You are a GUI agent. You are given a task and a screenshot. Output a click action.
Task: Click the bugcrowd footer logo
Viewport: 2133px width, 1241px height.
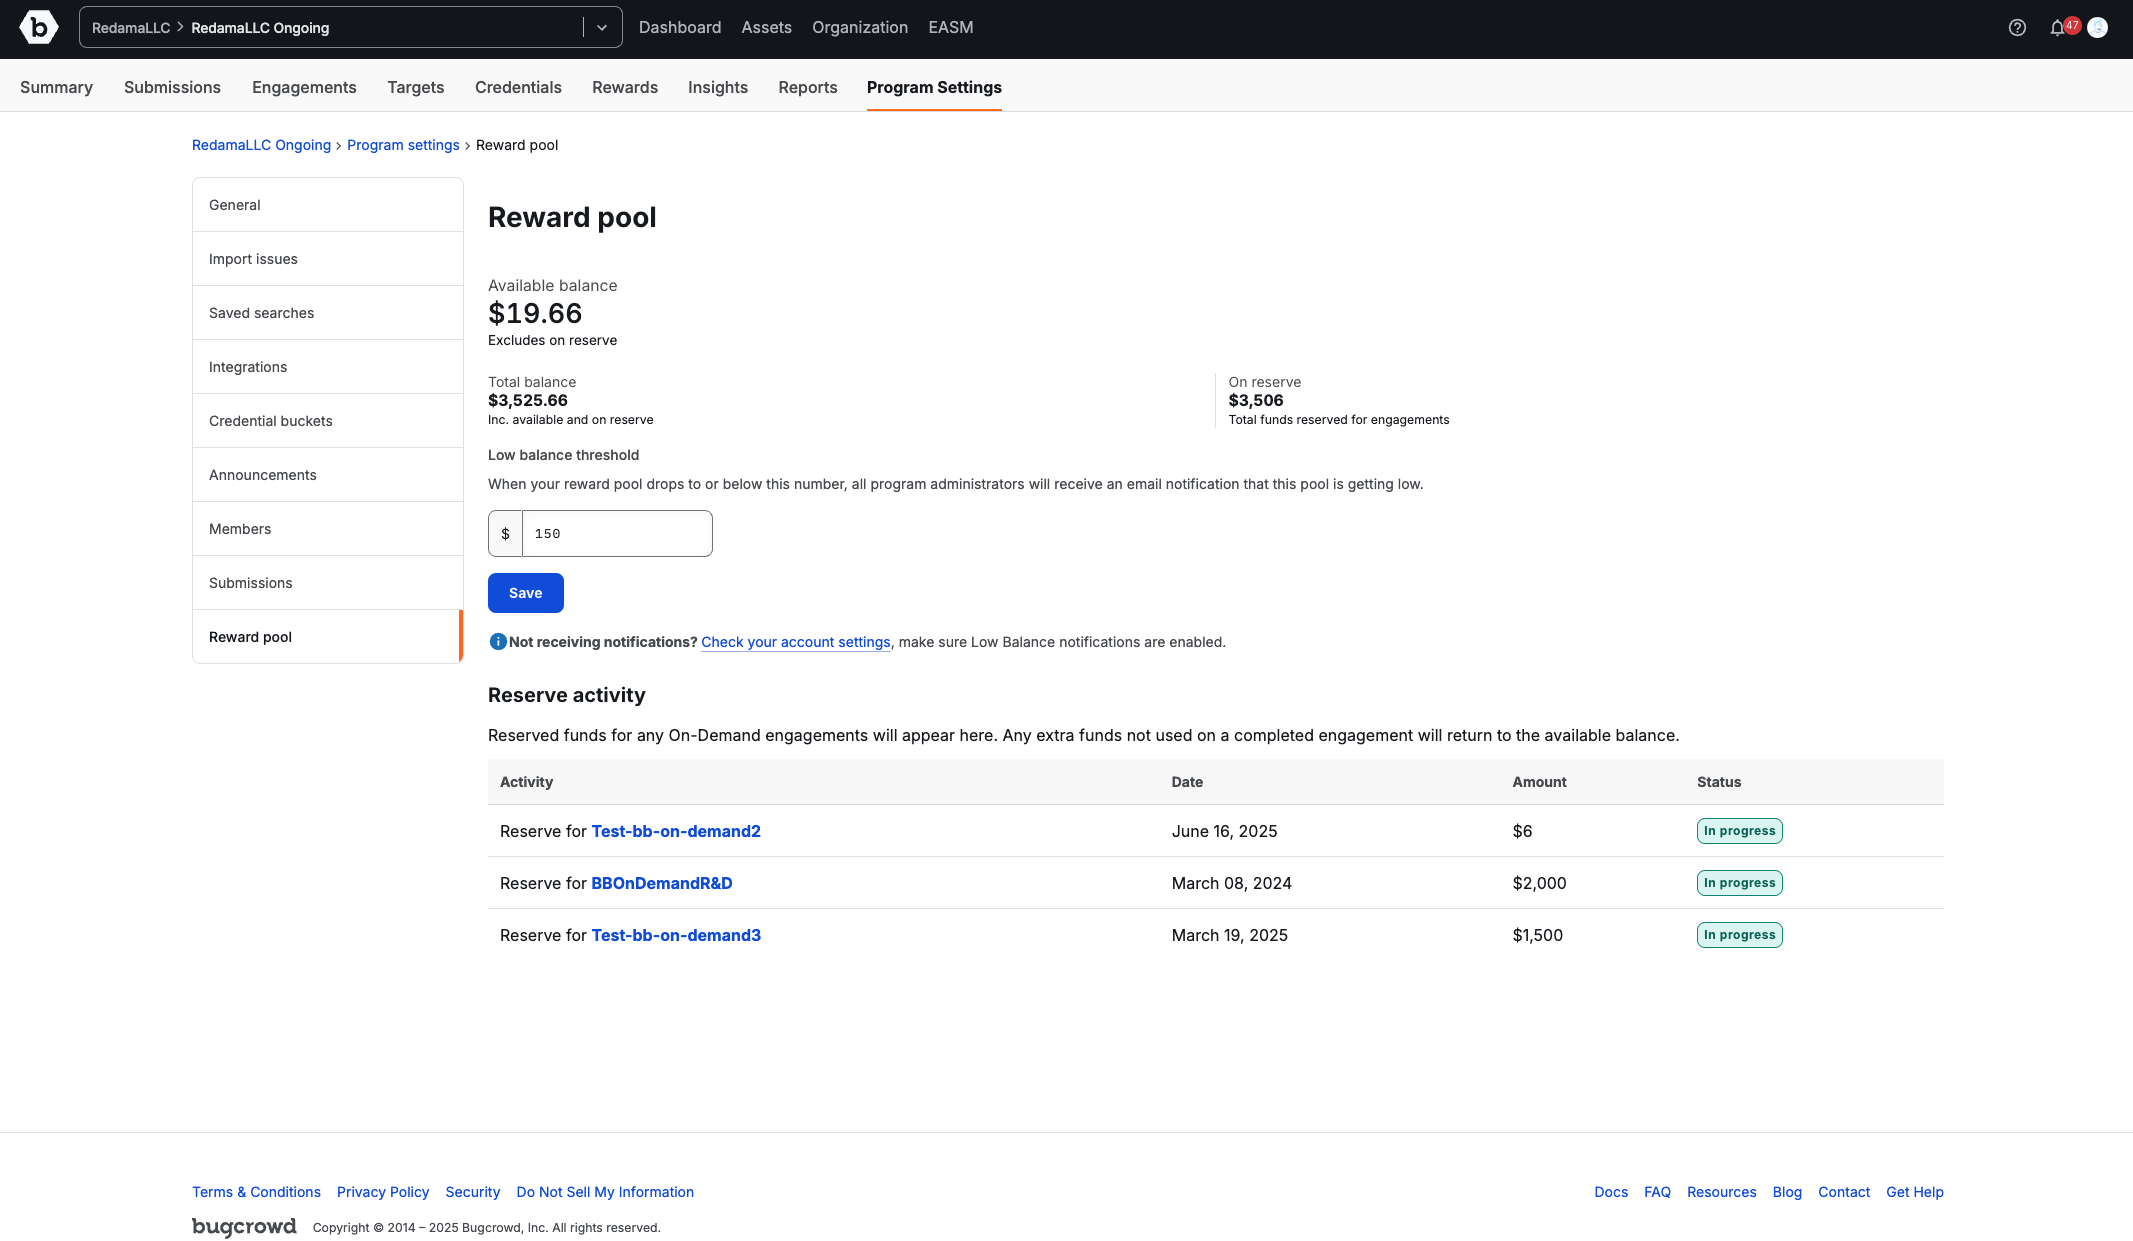[x=244, y=1227]
